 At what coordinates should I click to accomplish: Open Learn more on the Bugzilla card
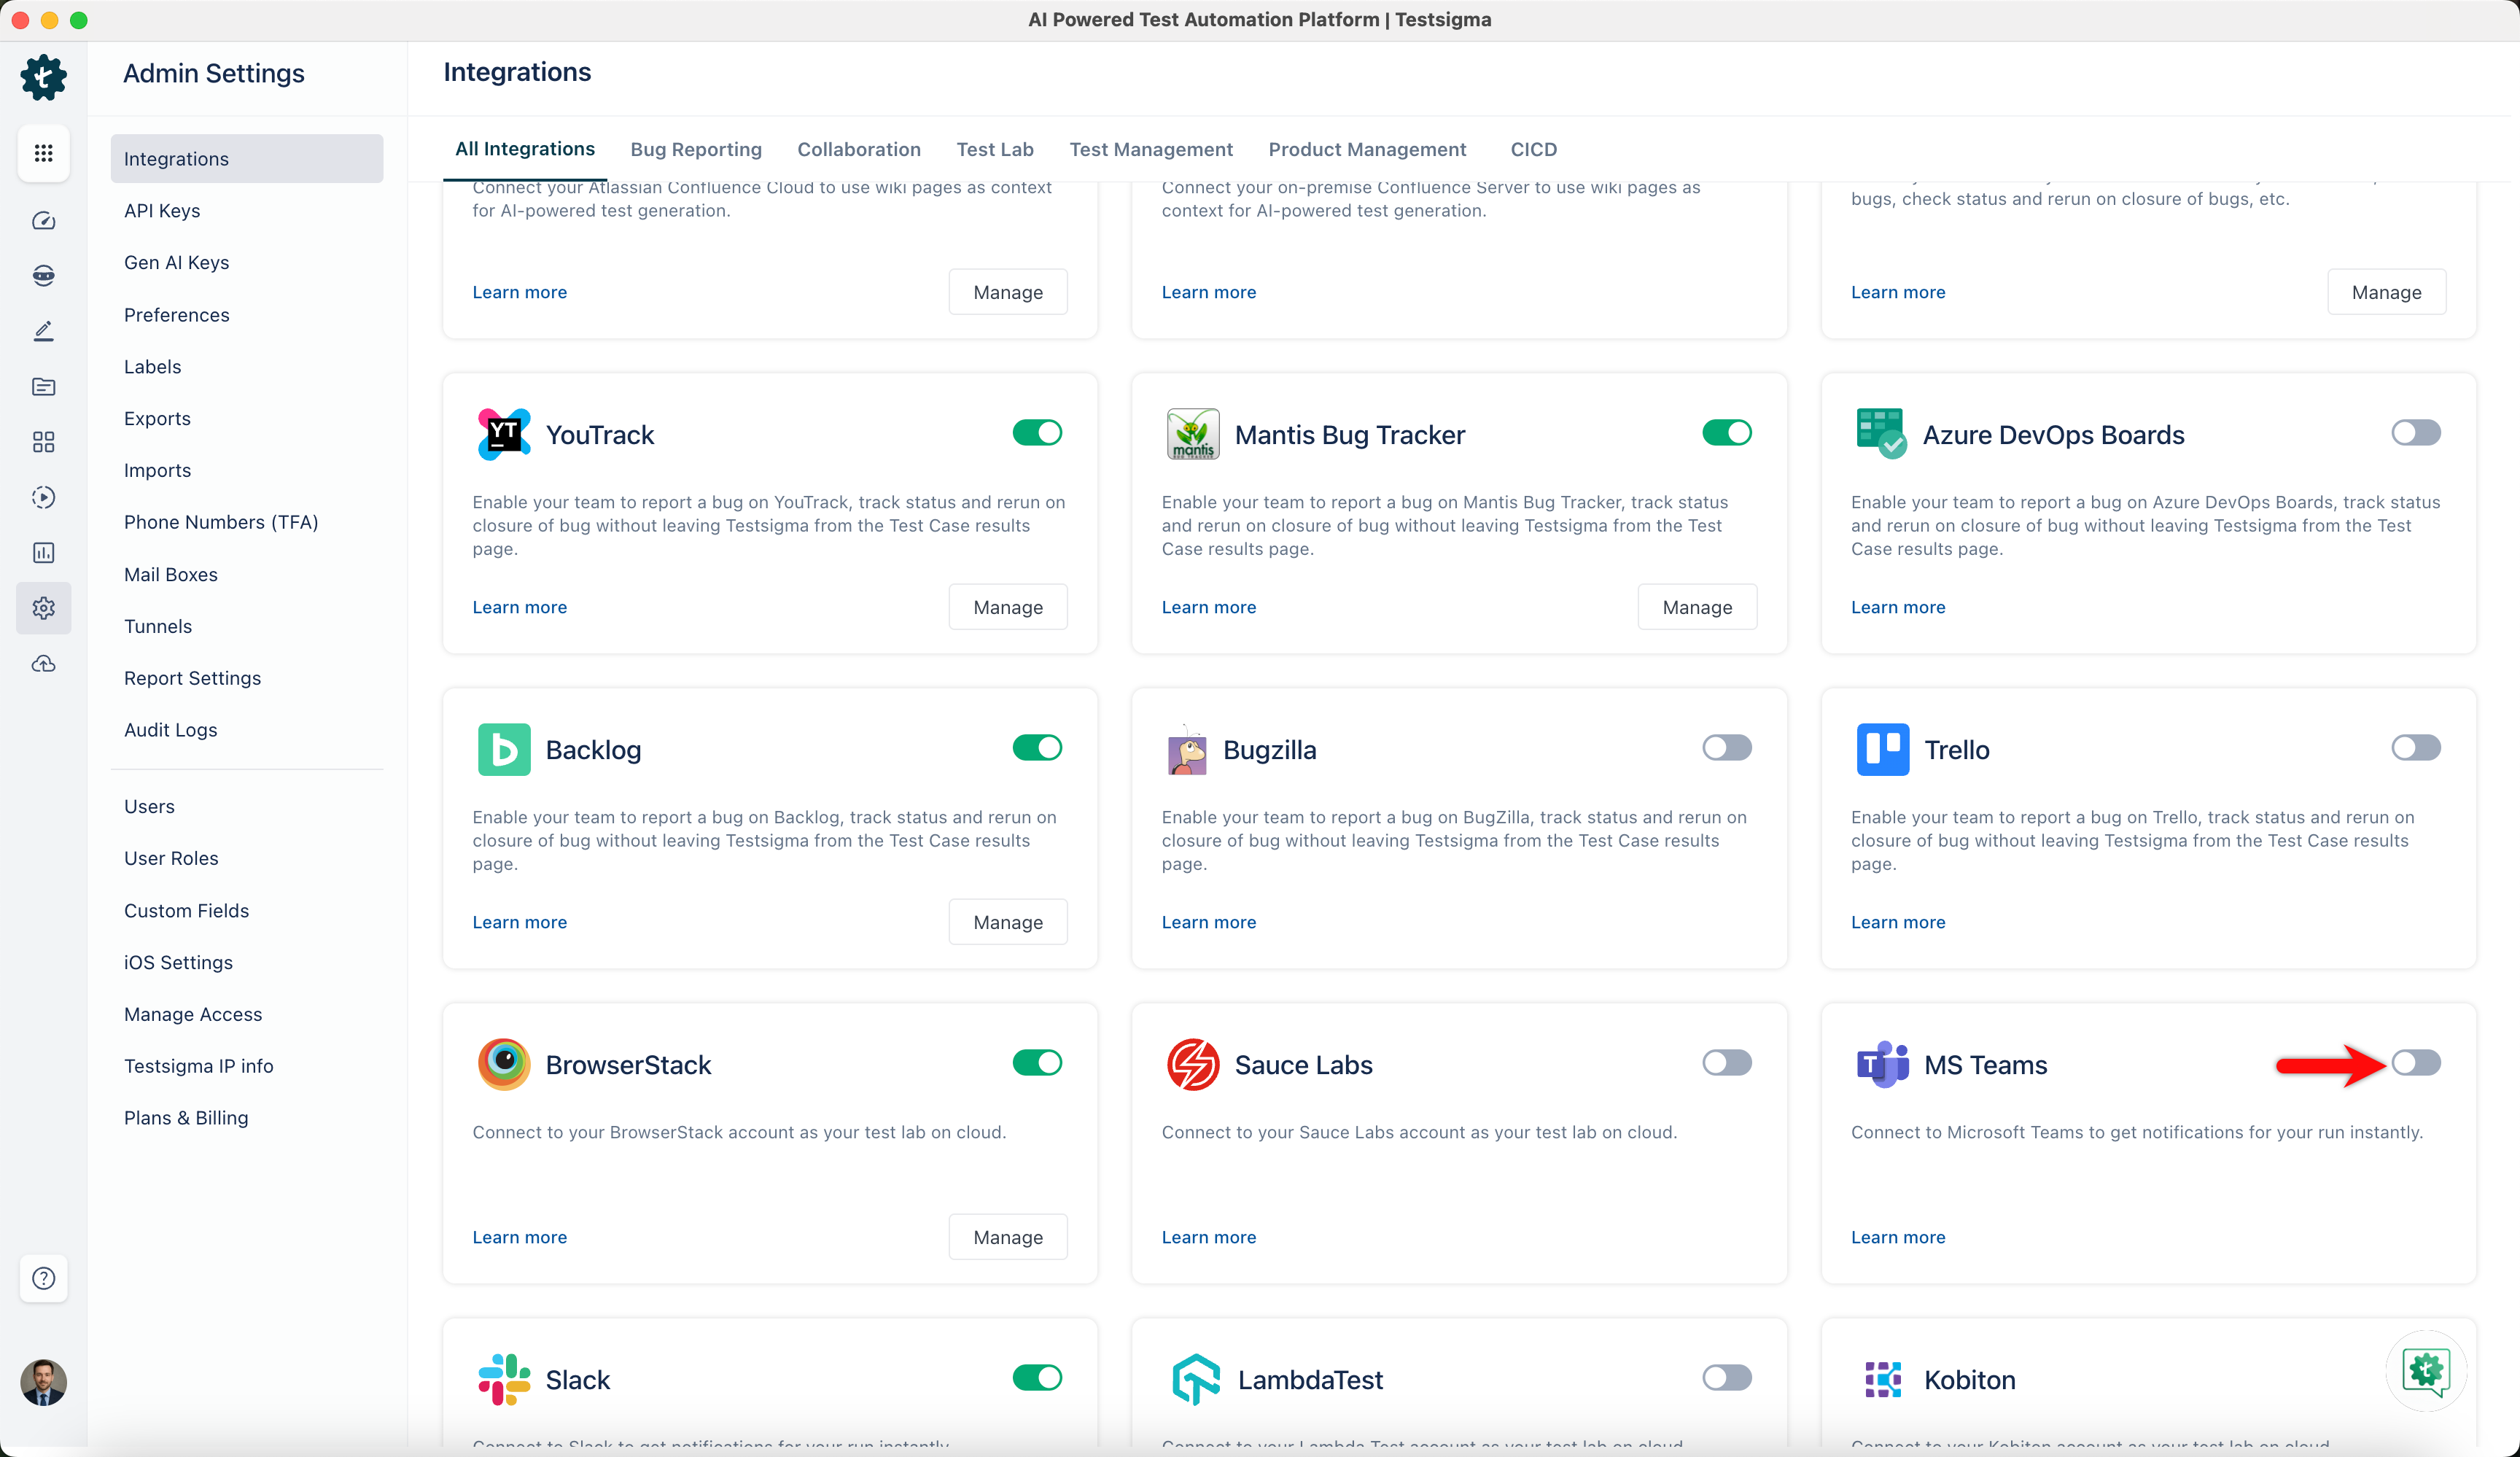(x=1209, y=922)
